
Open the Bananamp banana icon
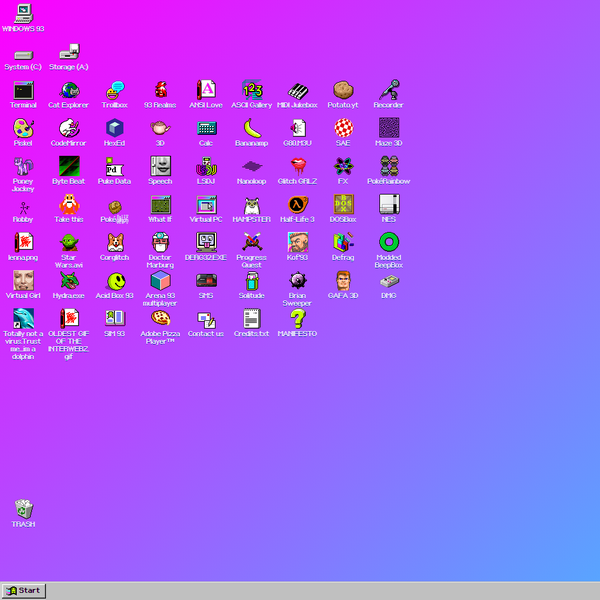[x=252, y=128]
